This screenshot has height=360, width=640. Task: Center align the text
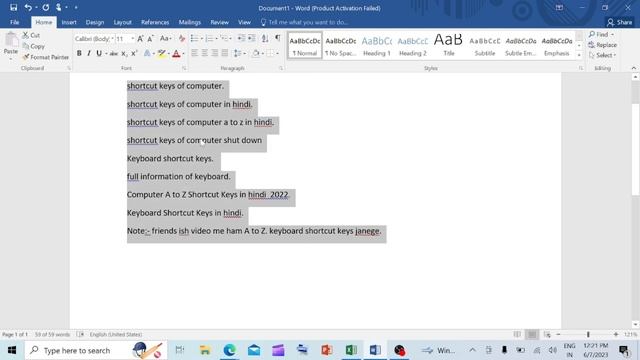(x=204, y=53)
